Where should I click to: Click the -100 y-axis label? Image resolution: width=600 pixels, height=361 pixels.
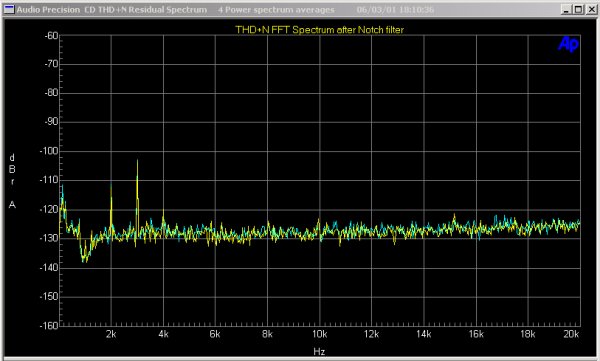click(49, 151)
